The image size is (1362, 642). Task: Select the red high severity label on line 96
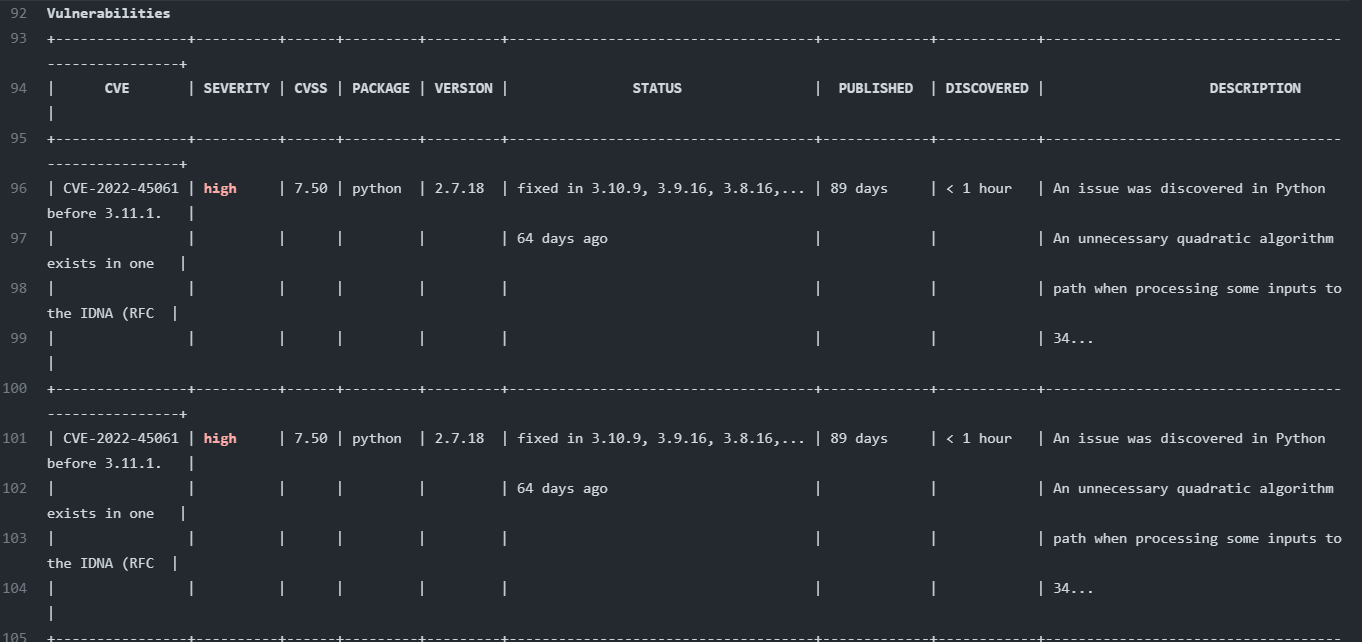219,188
